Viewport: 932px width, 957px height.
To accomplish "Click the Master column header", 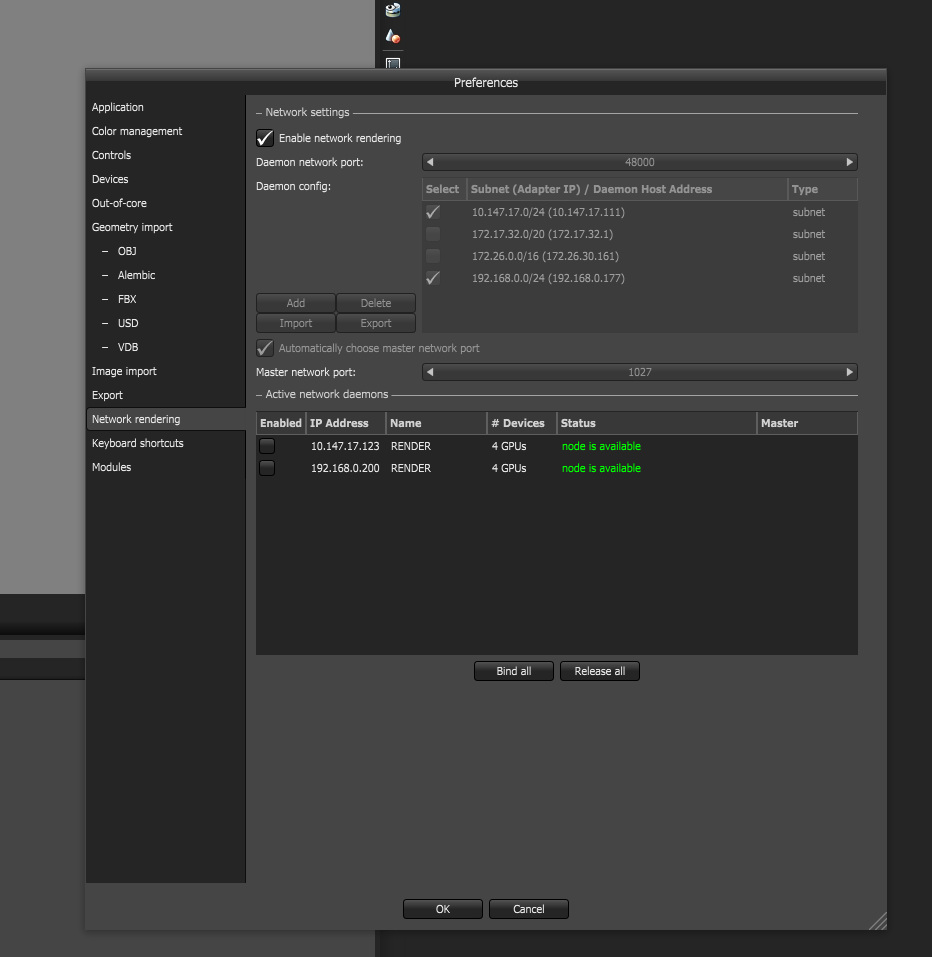I will [807, 423].
